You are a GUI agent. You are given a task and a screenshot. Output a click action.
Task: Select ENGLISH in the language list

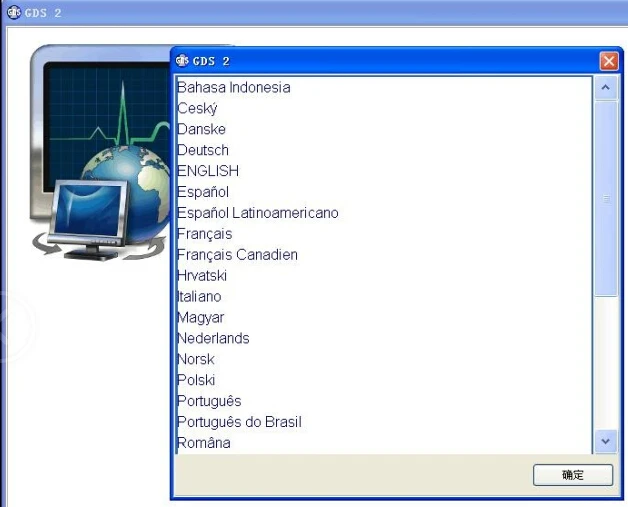[x=384, y=171]
